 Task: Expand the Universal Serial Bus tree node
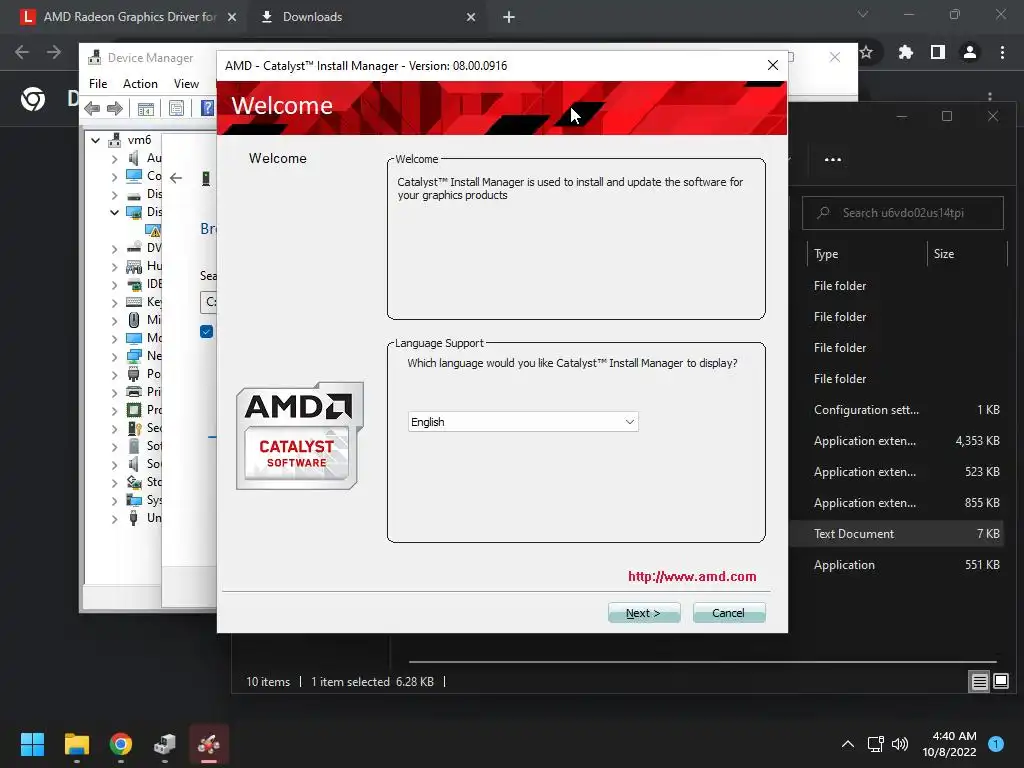click(x=114, y=519)
